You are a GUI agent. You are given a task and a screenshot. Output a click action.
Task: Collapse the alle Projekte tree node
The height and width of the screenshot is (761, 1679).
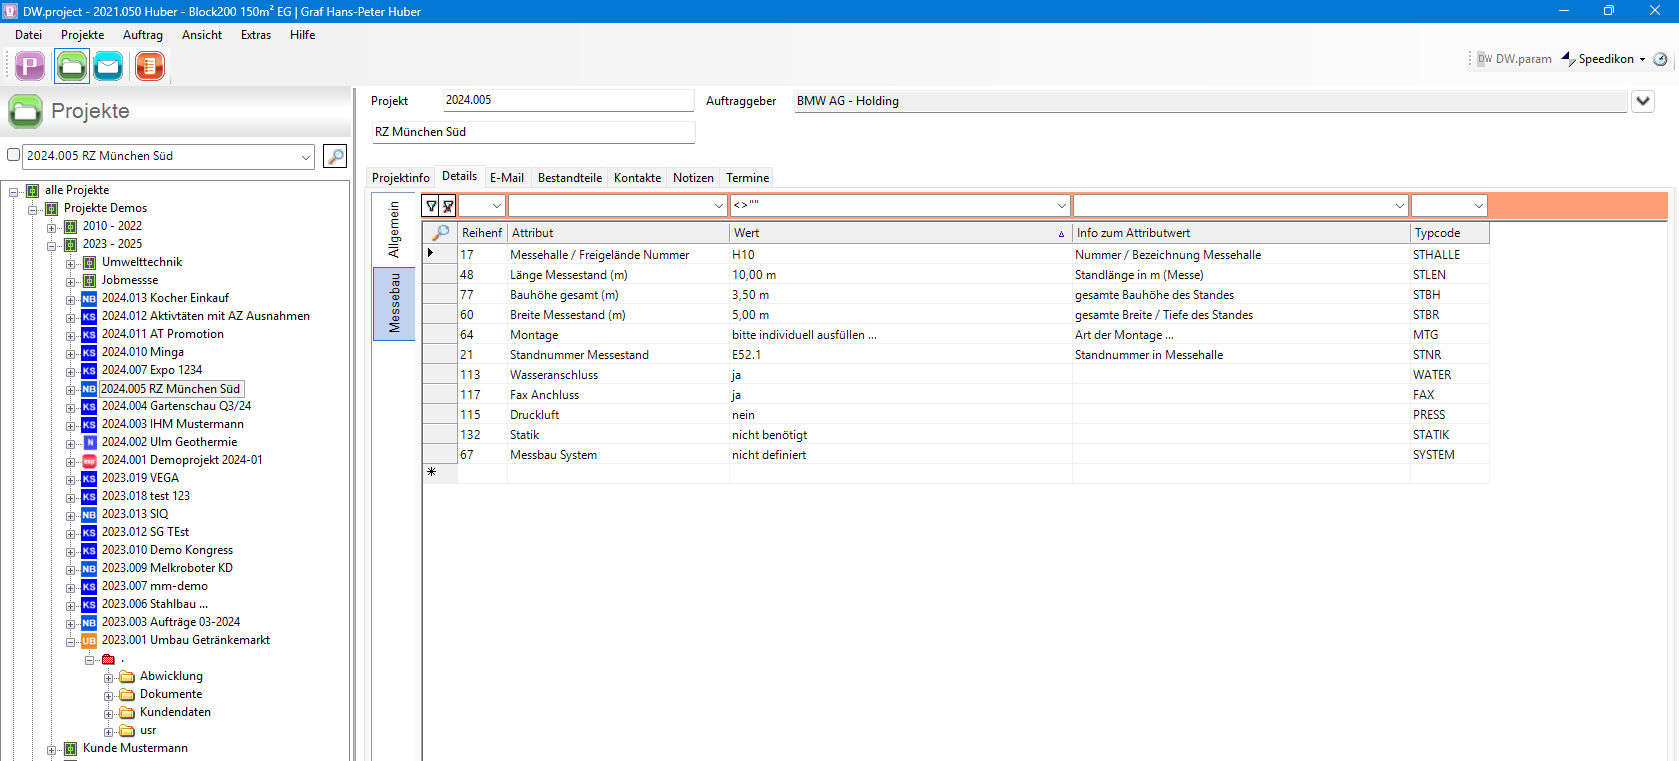pos(14,191)
